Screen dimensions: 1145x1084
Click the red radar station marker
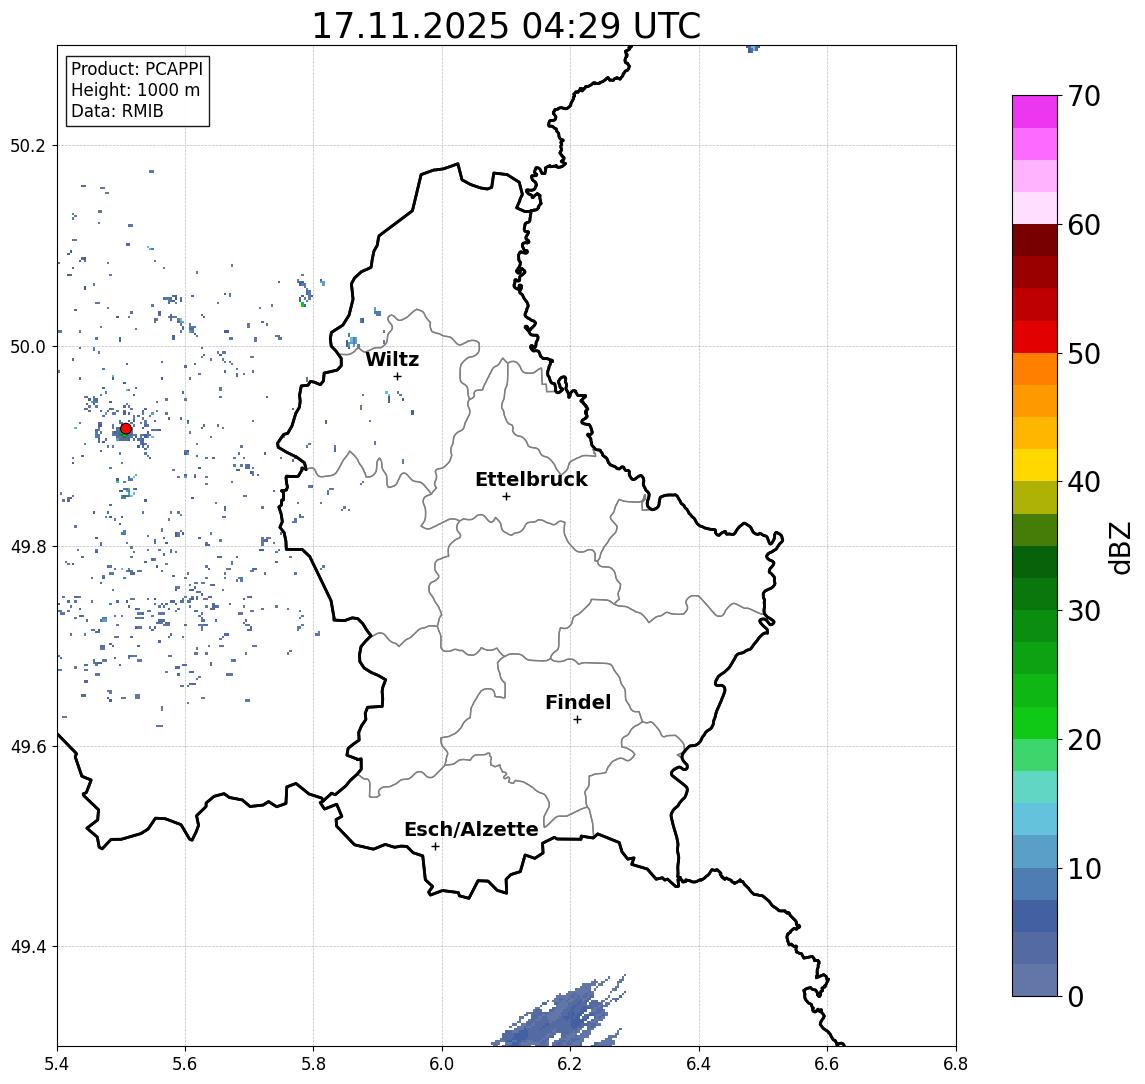coord(126,429)
